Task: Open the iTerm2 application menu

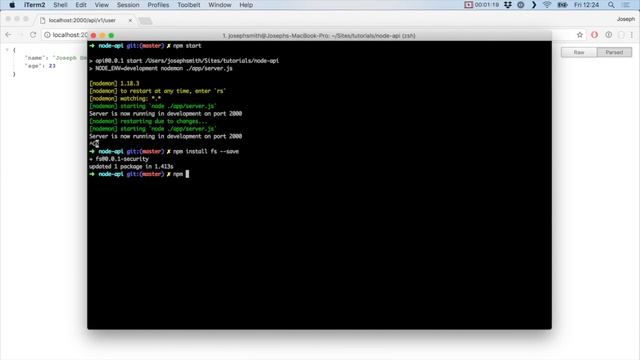Action: click(x=35, y=5)
